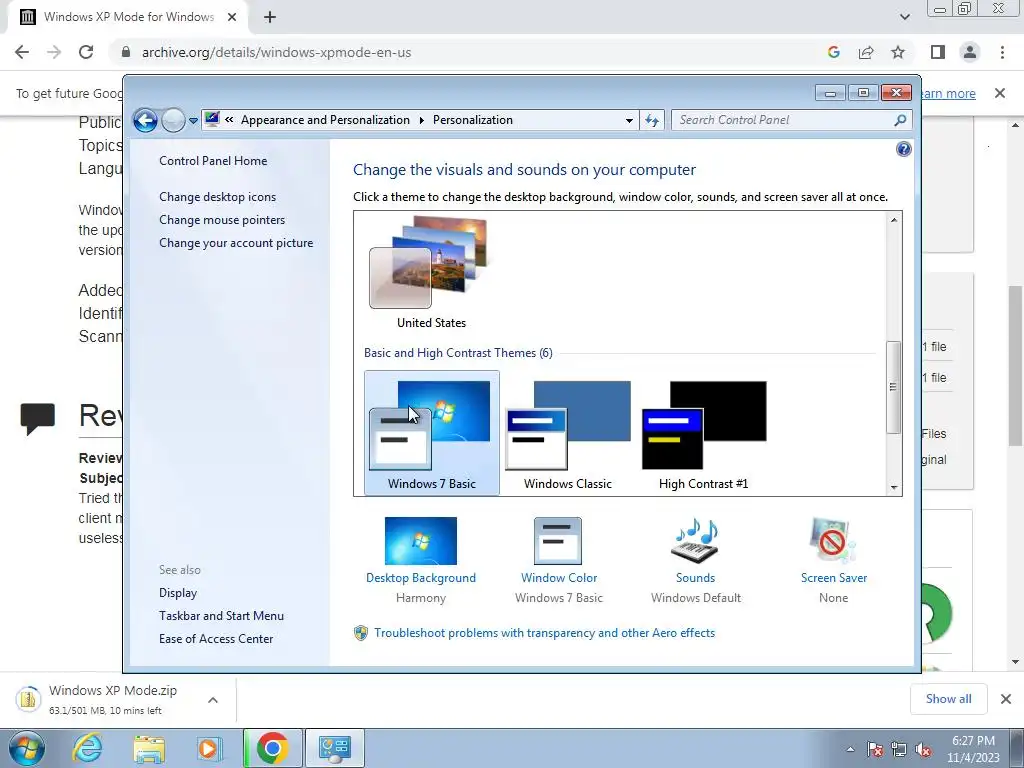Switch to Chrome on the taskbar
Viewport: 1024px width, 768px height.
[x=273, y=748]
